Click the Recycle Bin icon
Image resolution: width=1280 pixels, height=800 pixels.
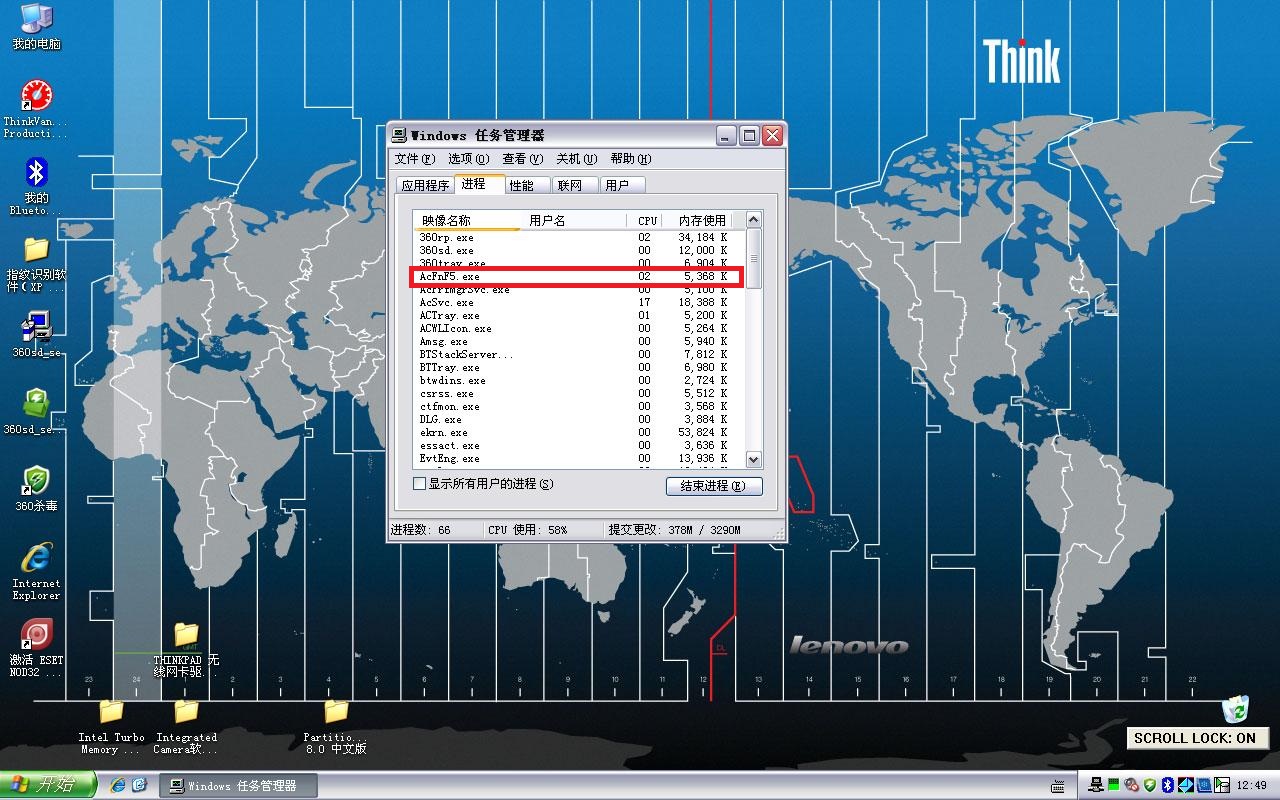1235,709
